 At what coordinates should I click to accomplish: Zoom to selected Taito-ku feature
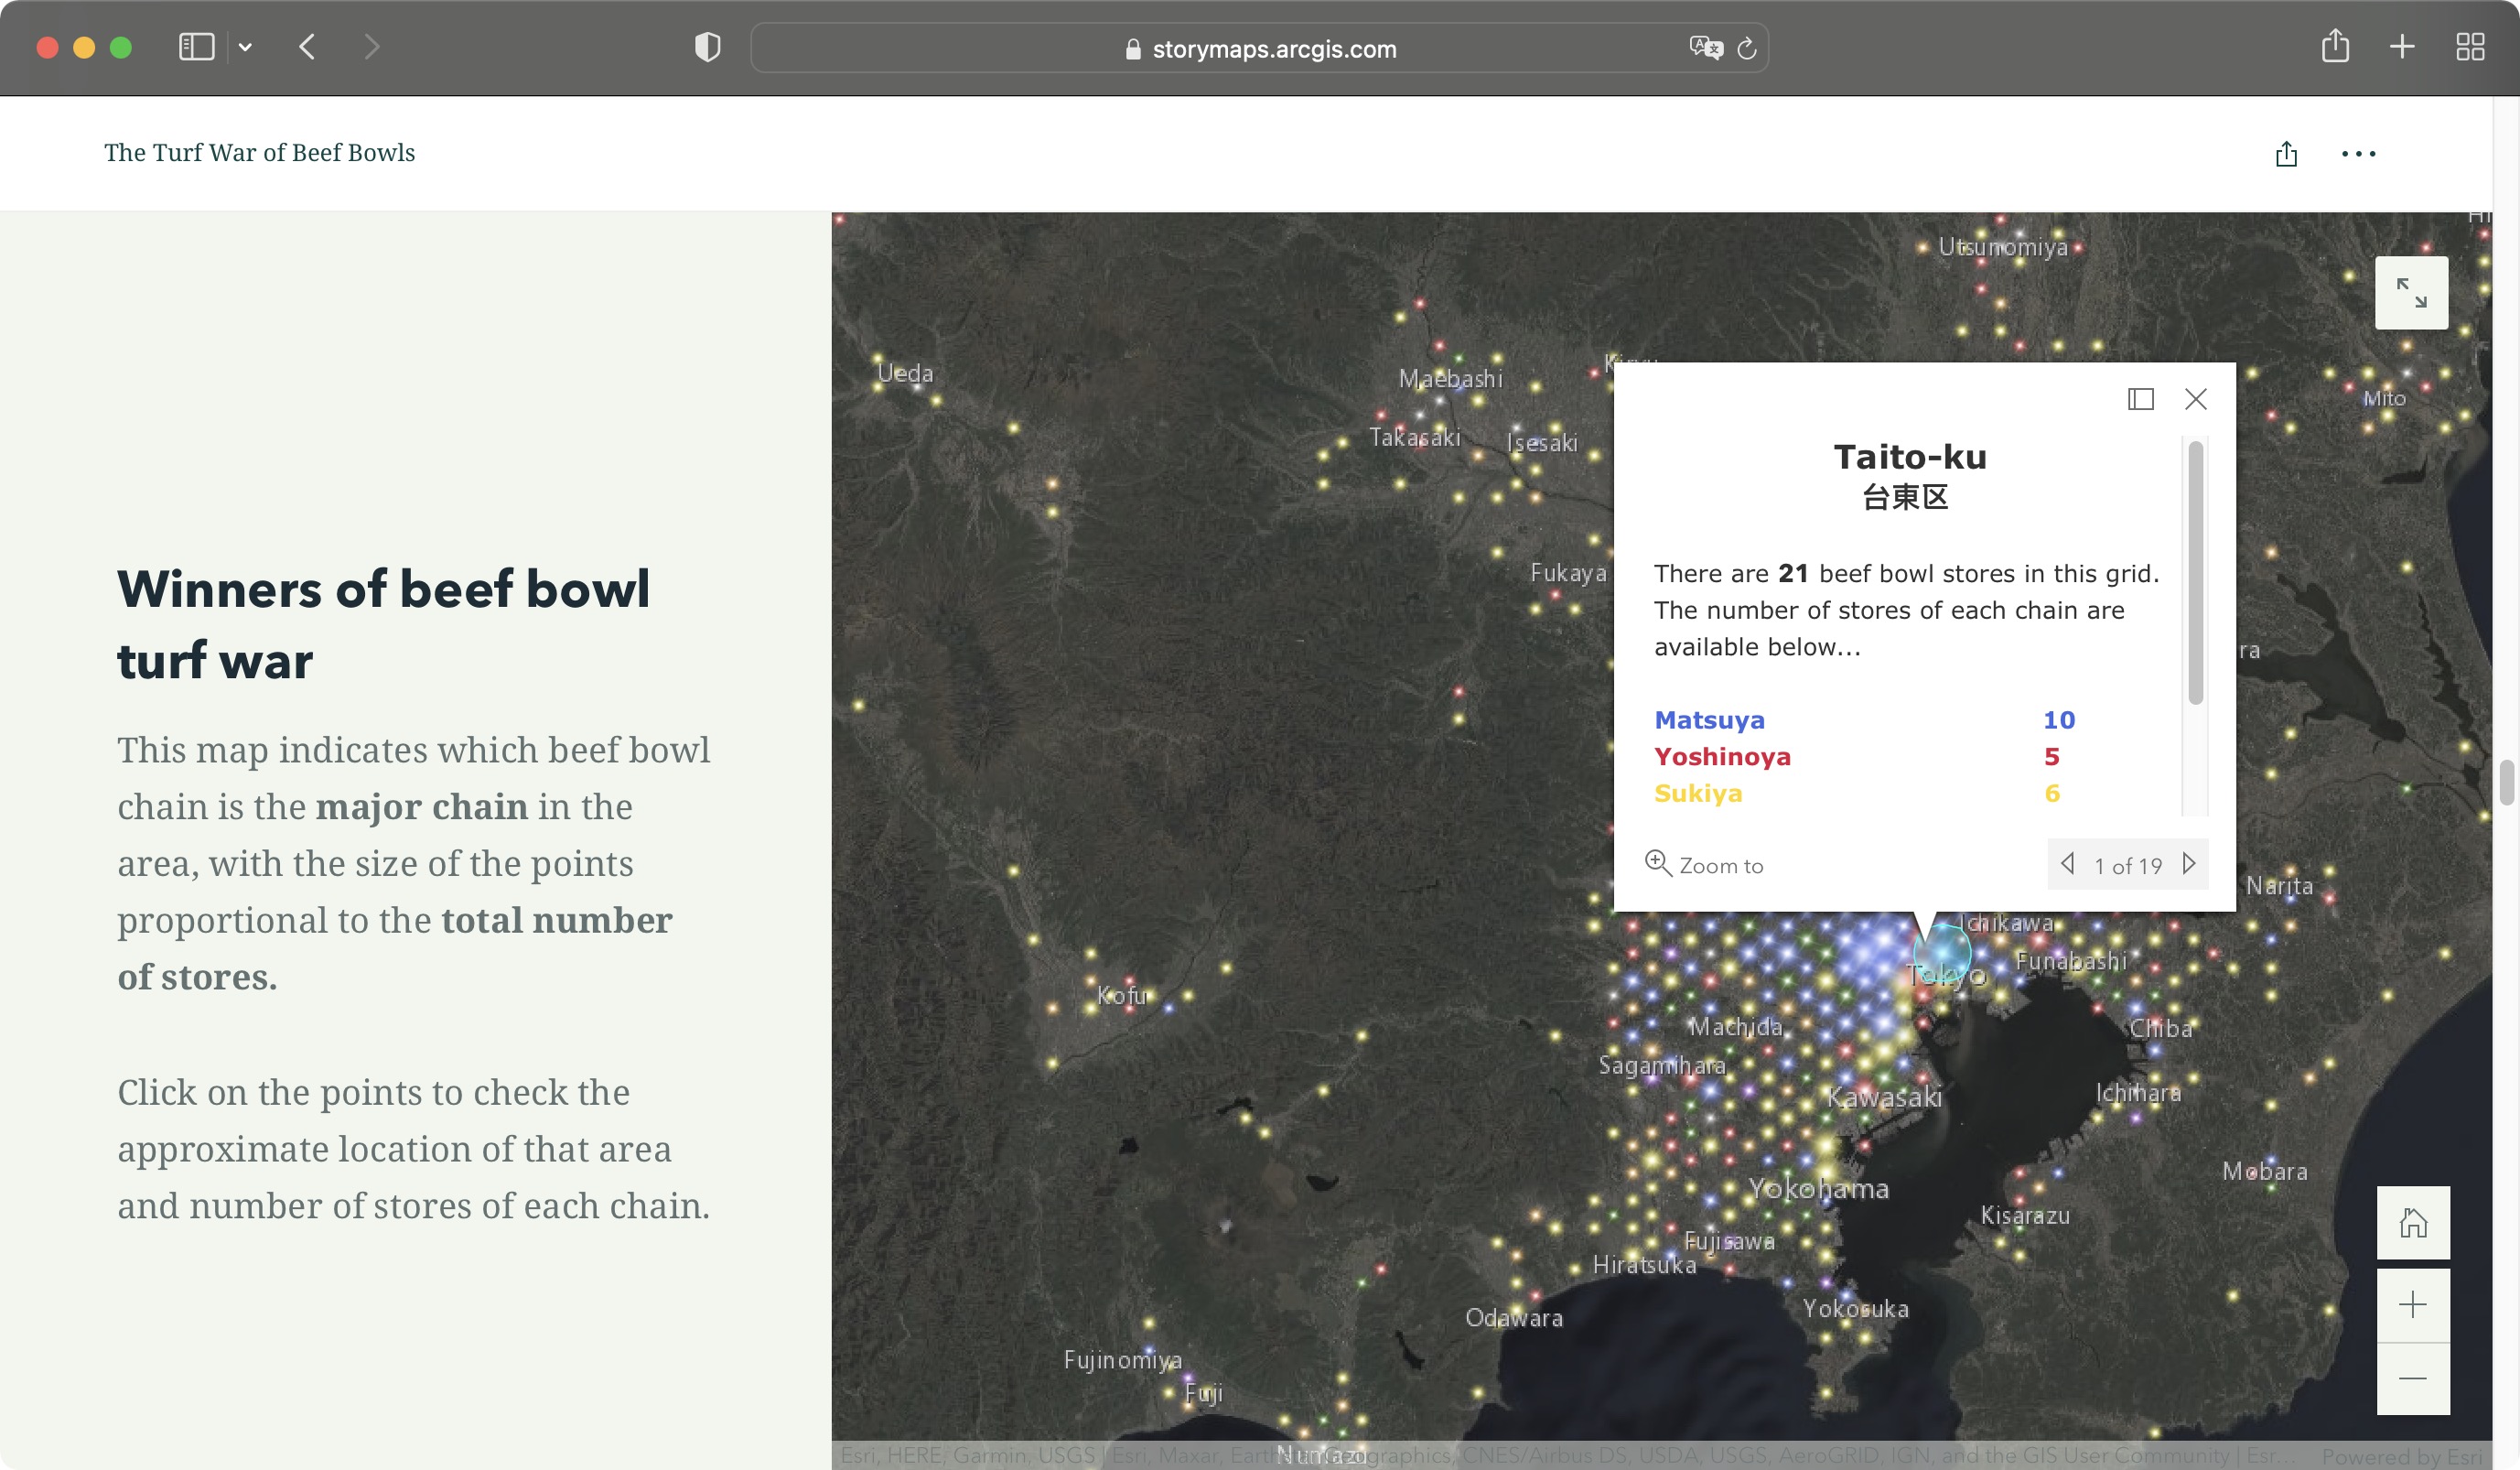[1705, 865]
